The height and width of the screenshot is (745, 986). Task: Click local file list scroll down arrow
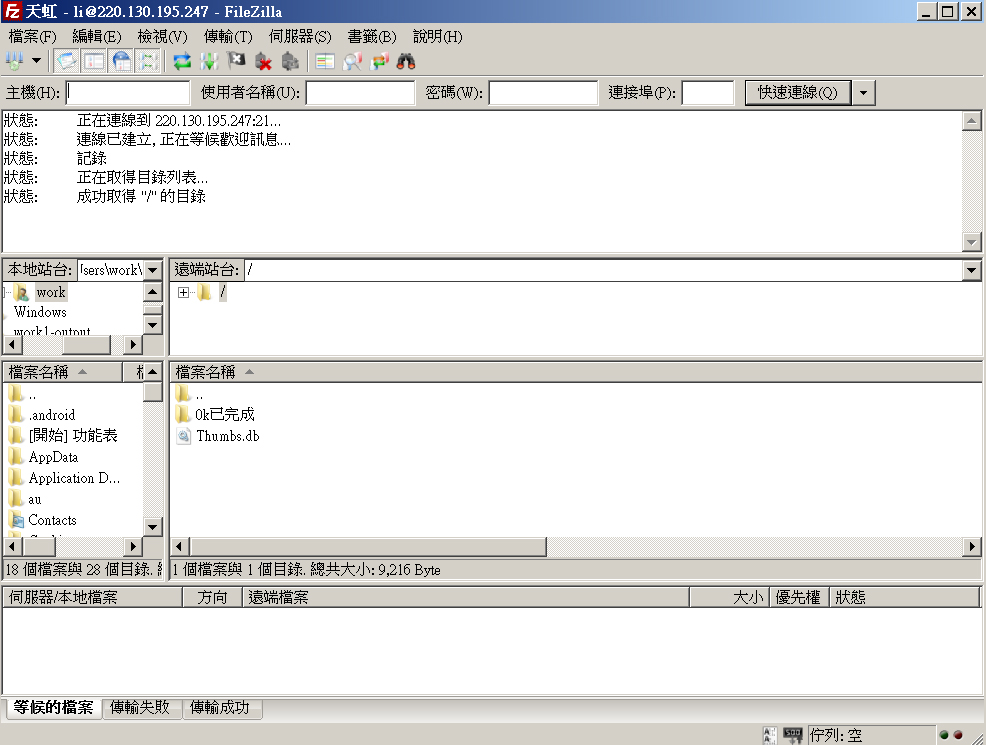click(x=153, y=526)
